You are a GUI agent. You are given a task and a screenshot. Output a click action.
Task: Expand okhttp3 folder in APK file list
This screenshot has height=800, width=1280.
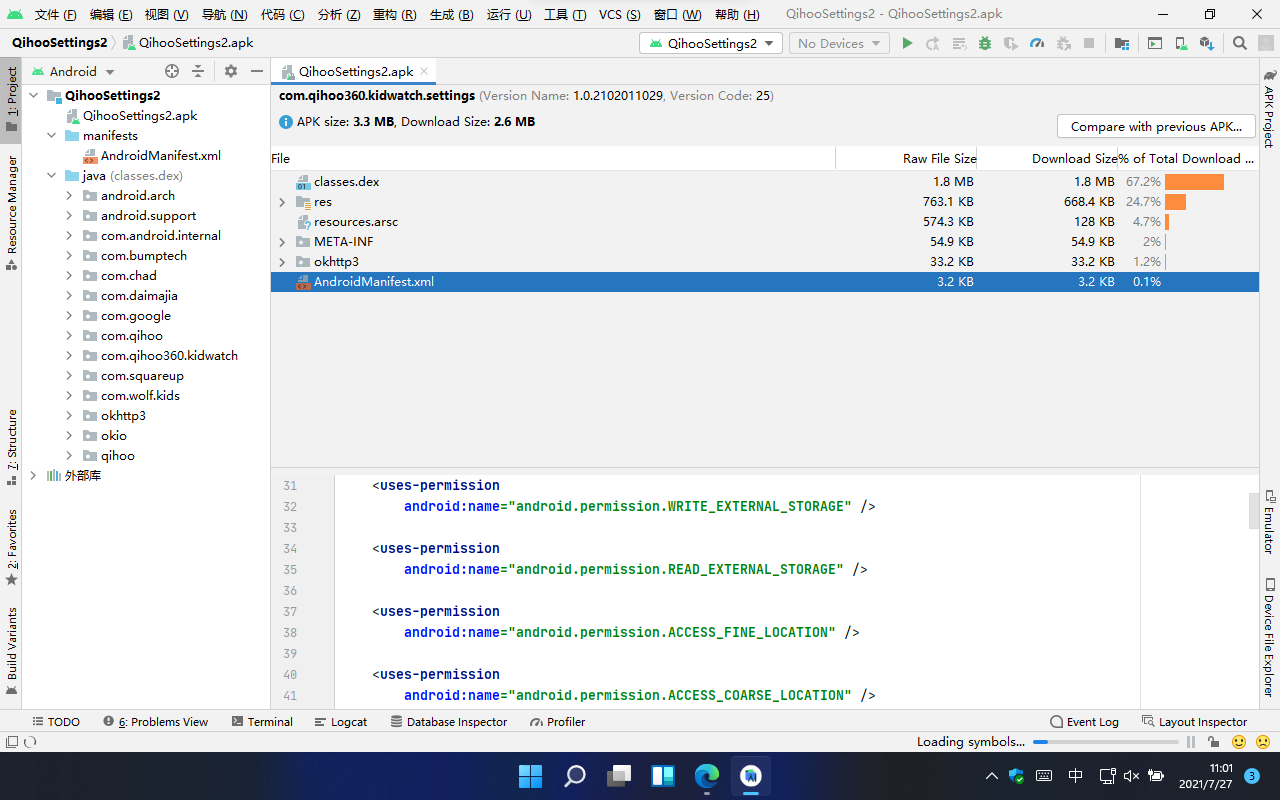[282, 262]
